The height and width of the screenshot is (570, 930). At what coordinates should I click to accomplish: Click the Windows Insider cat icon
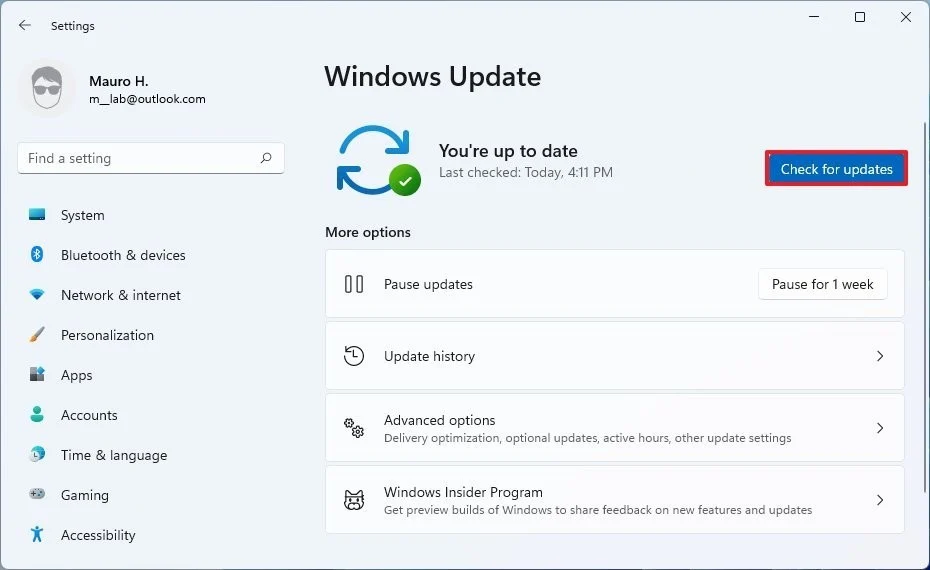coord(354,500)
